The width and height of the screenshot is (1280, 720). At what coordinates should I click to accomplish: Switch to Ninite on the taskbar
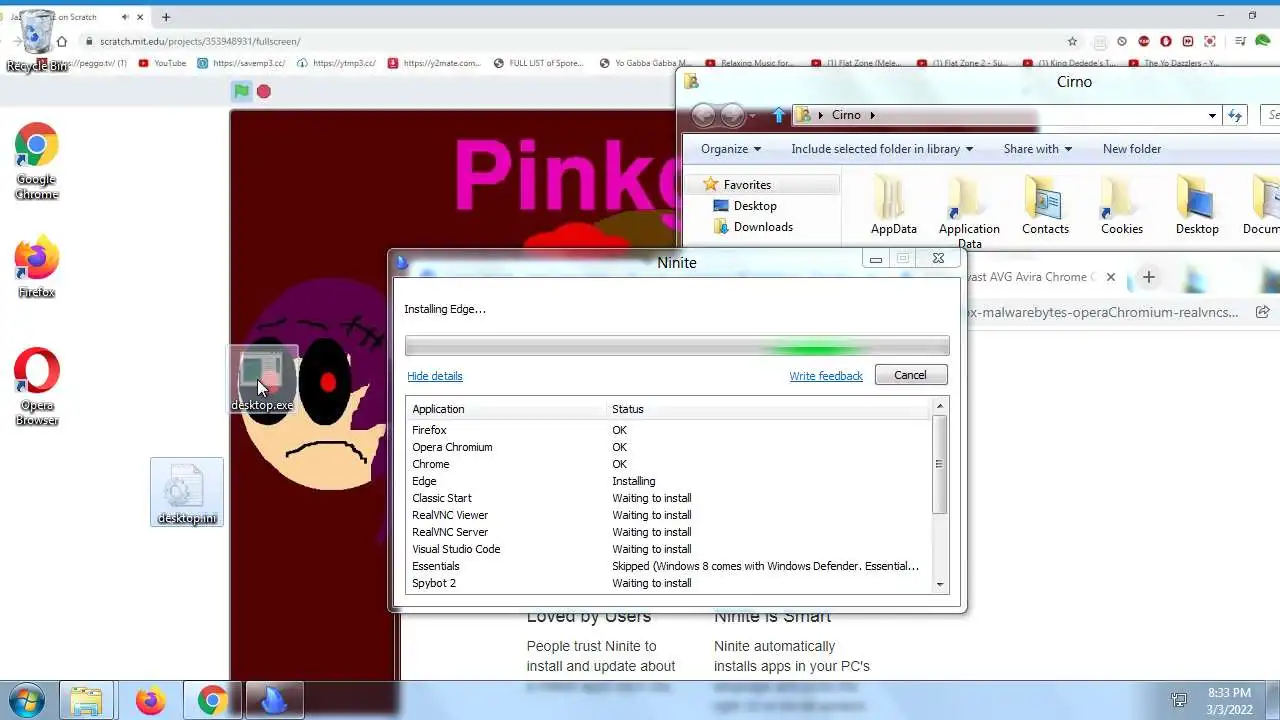pos(273,700)
